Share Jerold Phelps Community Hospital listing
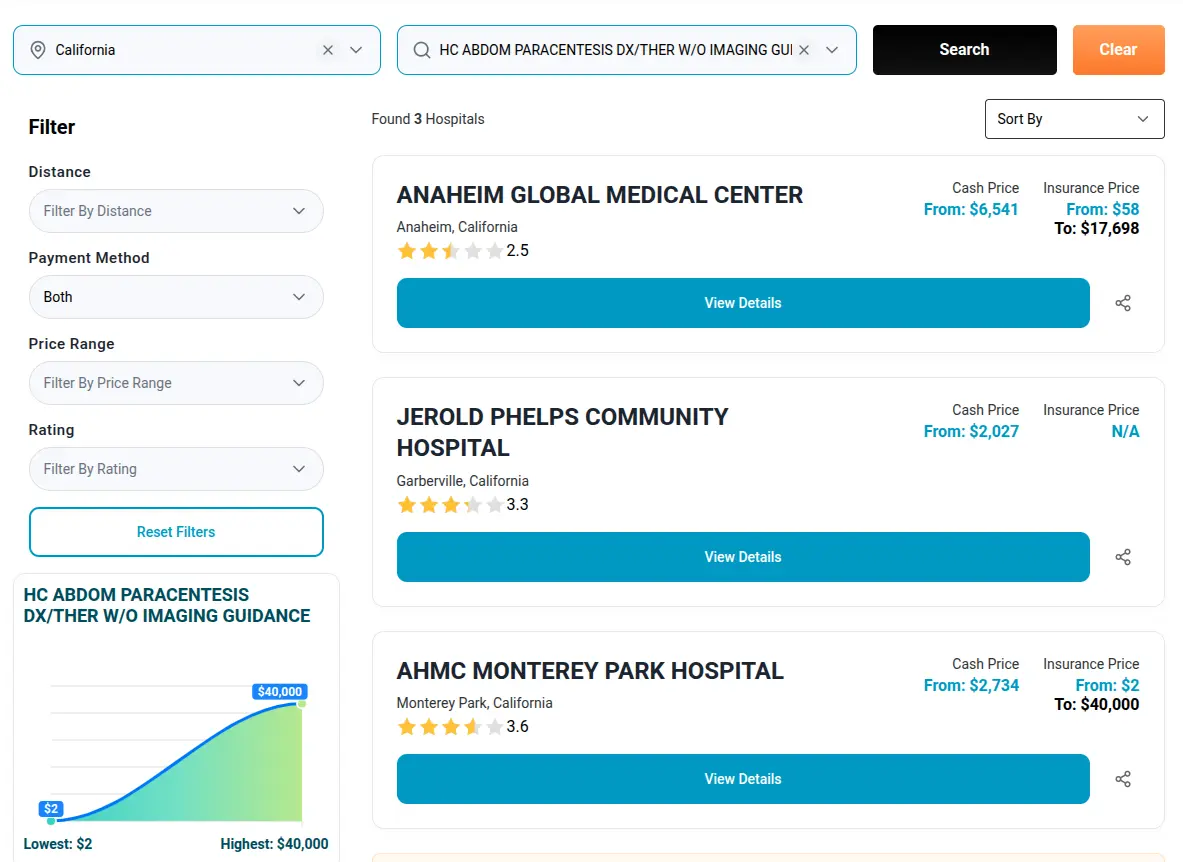The width and height of the screenshot is (1183, 862). pos(1123,557)
